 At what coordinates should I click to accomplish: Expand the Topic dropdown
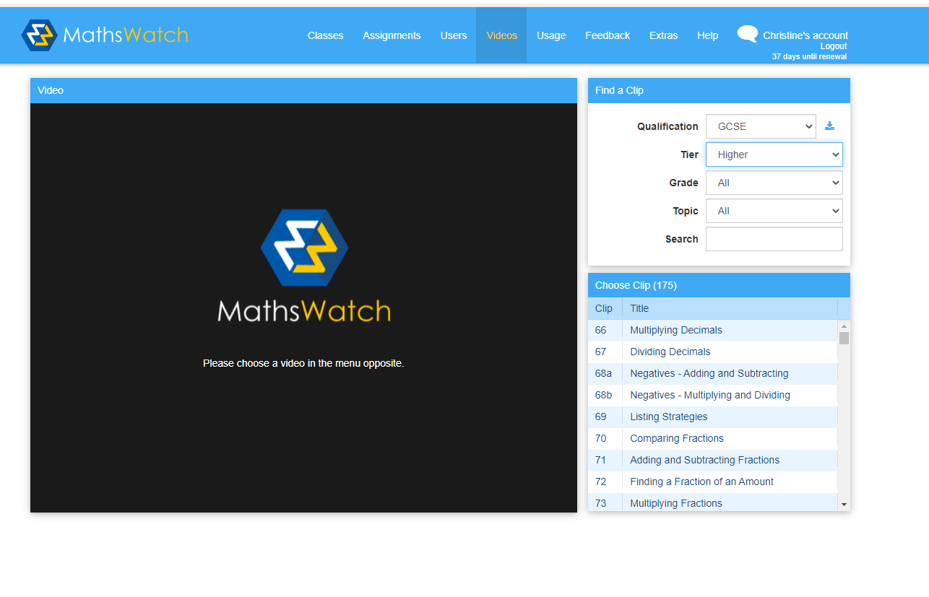pos(774,211)
